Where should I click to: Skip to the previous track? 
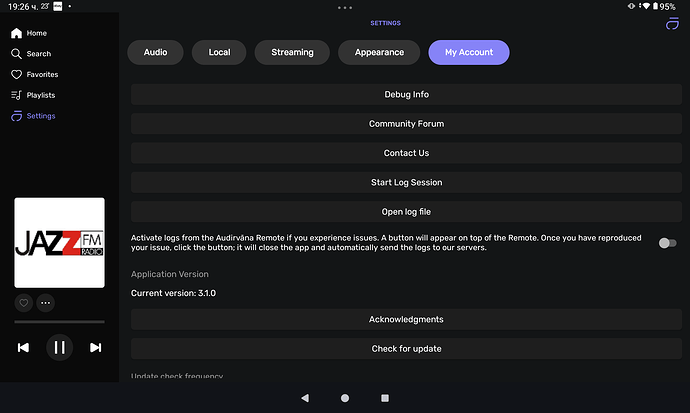point(23,347)
